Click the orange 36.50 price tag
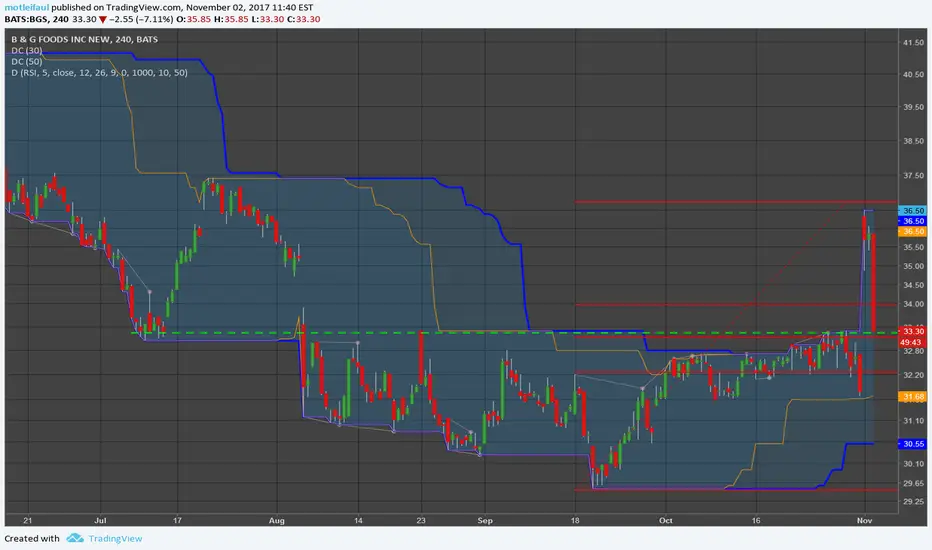This screenshot has width=932, height=550. tap(913, 231)
